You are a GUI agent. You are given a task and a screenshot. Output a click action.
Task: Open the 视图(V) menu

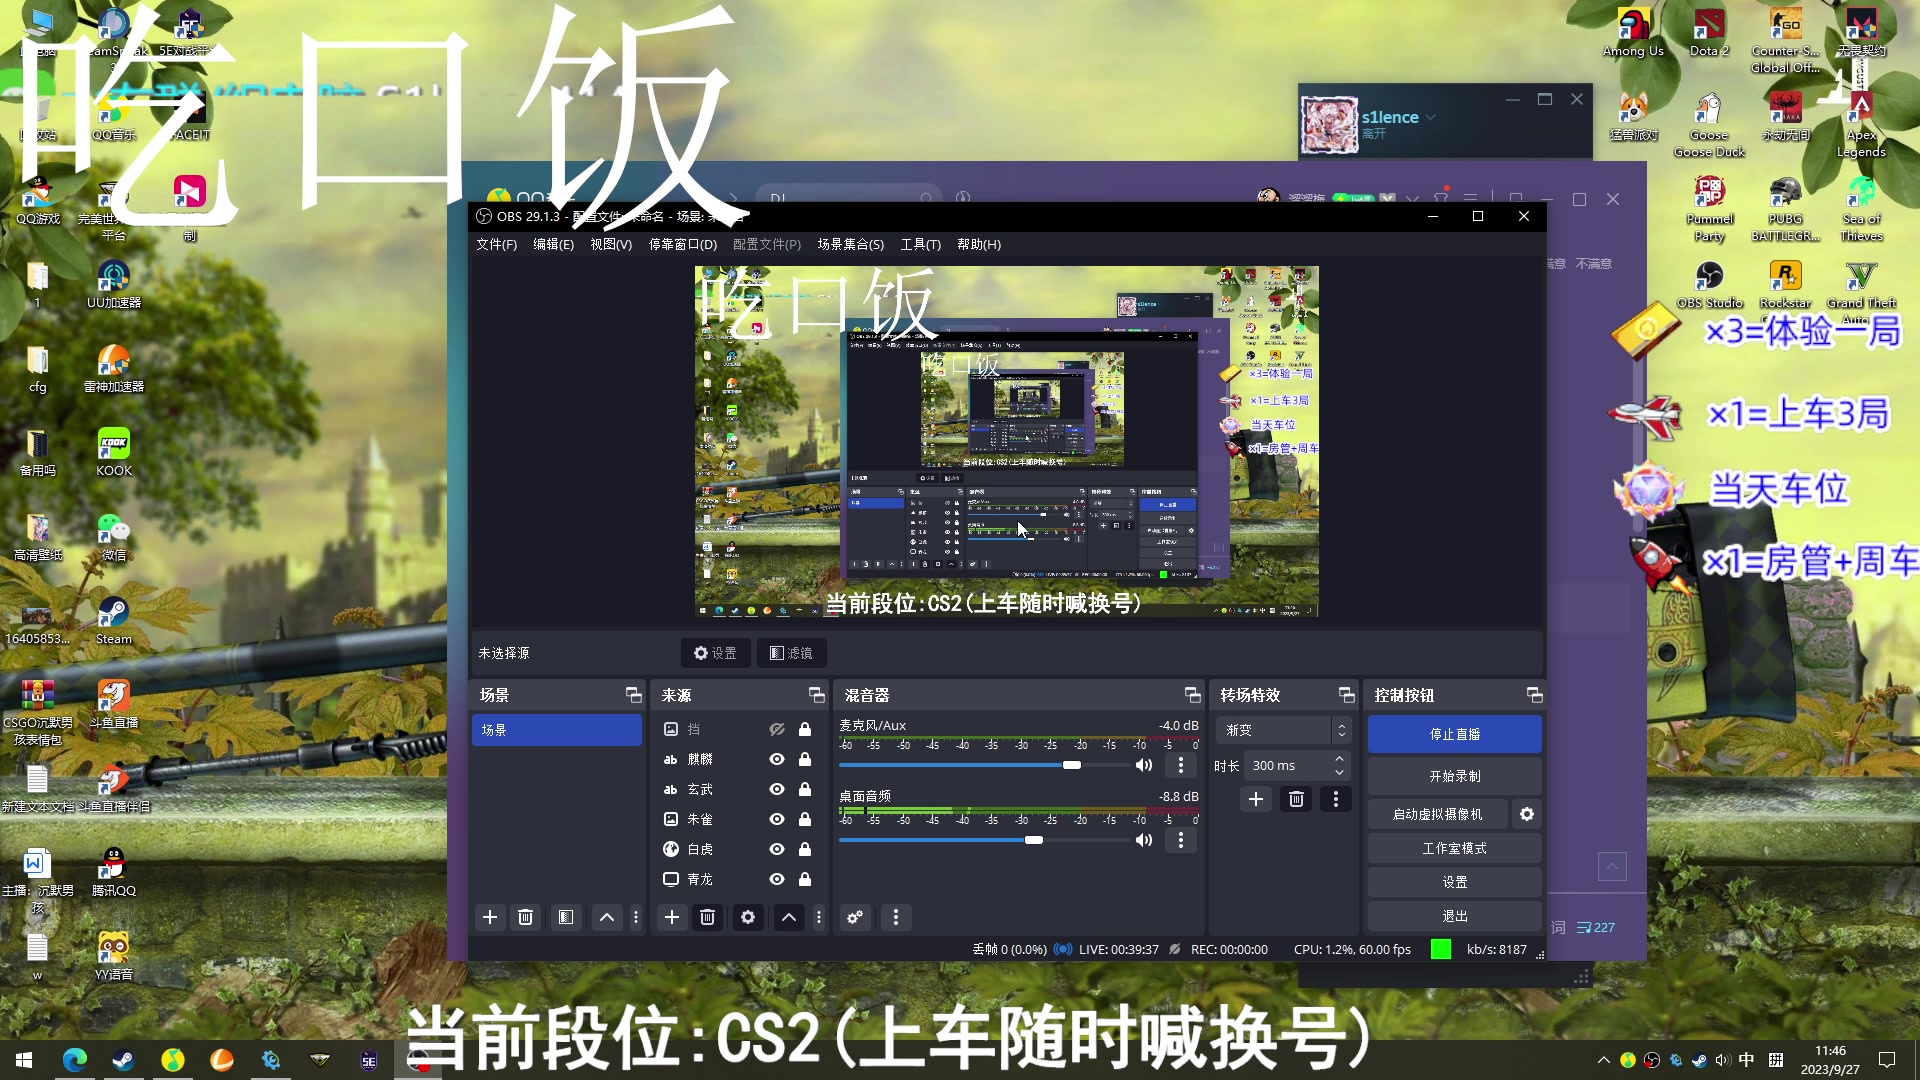pos(611,244)
